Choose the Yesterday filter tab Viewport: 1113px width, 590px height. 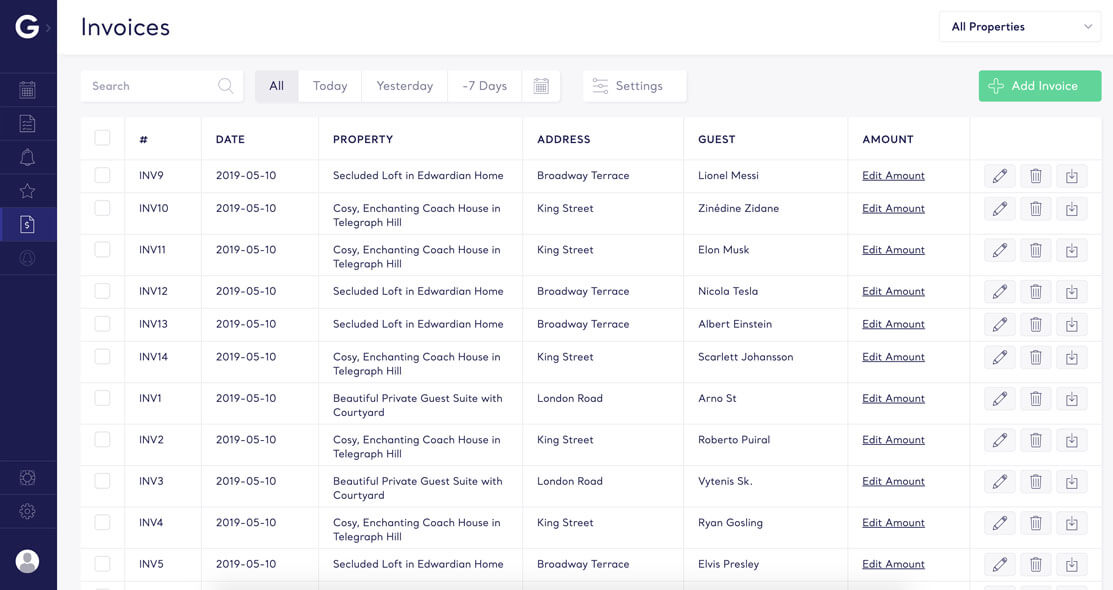404,86
